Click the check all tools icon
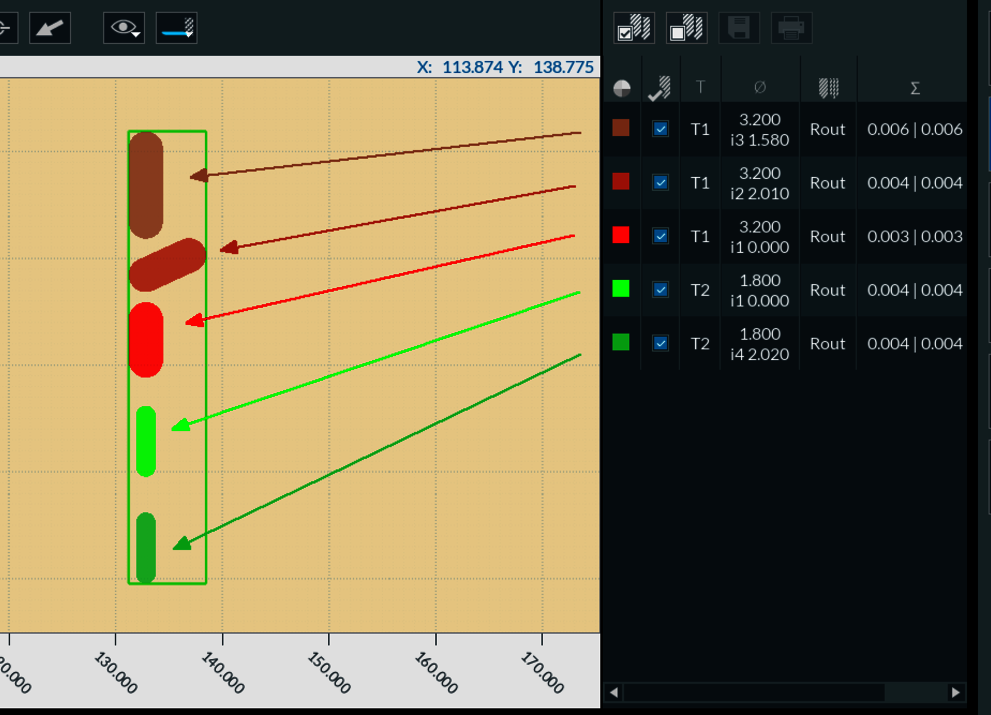This screenshot has width=991, height=715. pyautogui.click(x=634, y=28)
